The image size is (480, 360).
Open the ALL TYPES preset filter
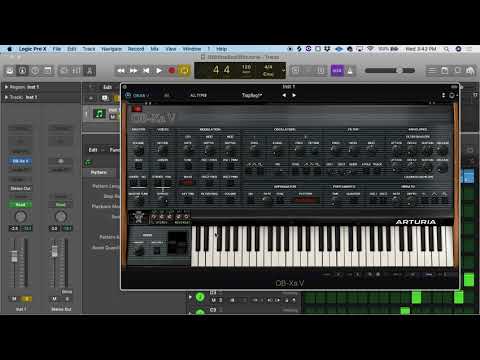(x=198, y=95)
